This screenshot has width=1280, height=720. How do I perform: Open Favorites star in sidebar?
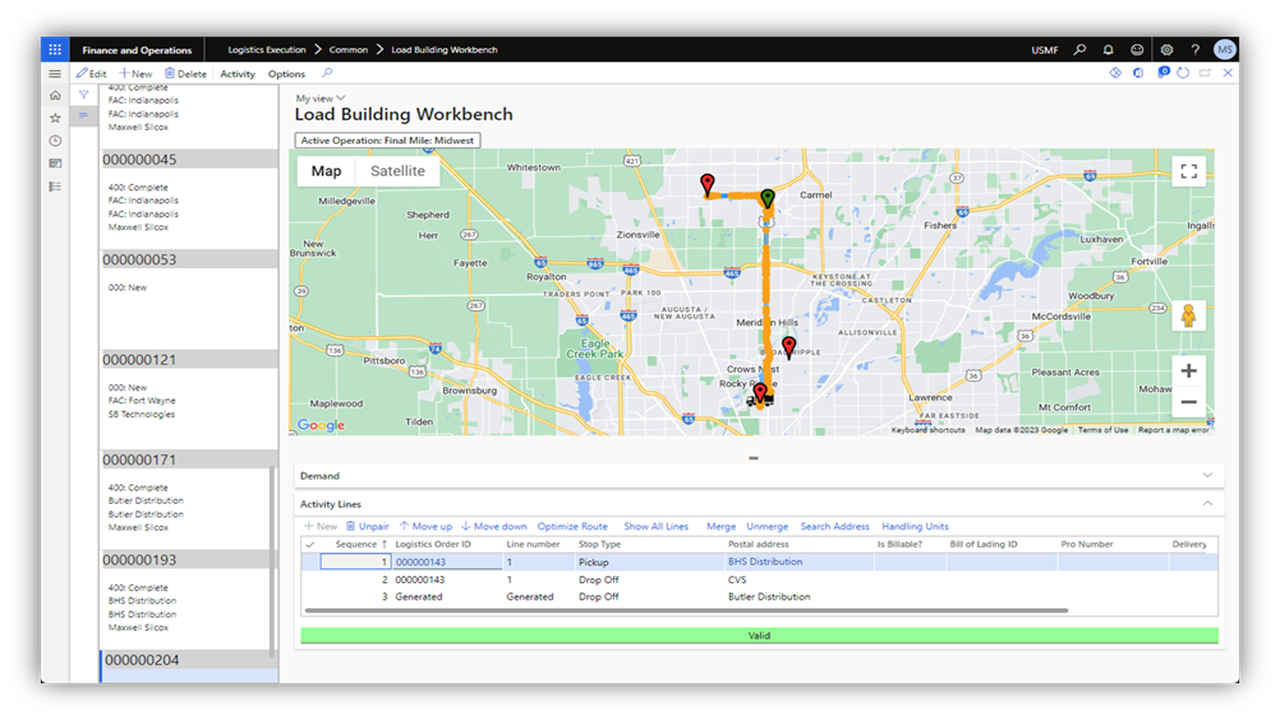click(x=55, y=118)
